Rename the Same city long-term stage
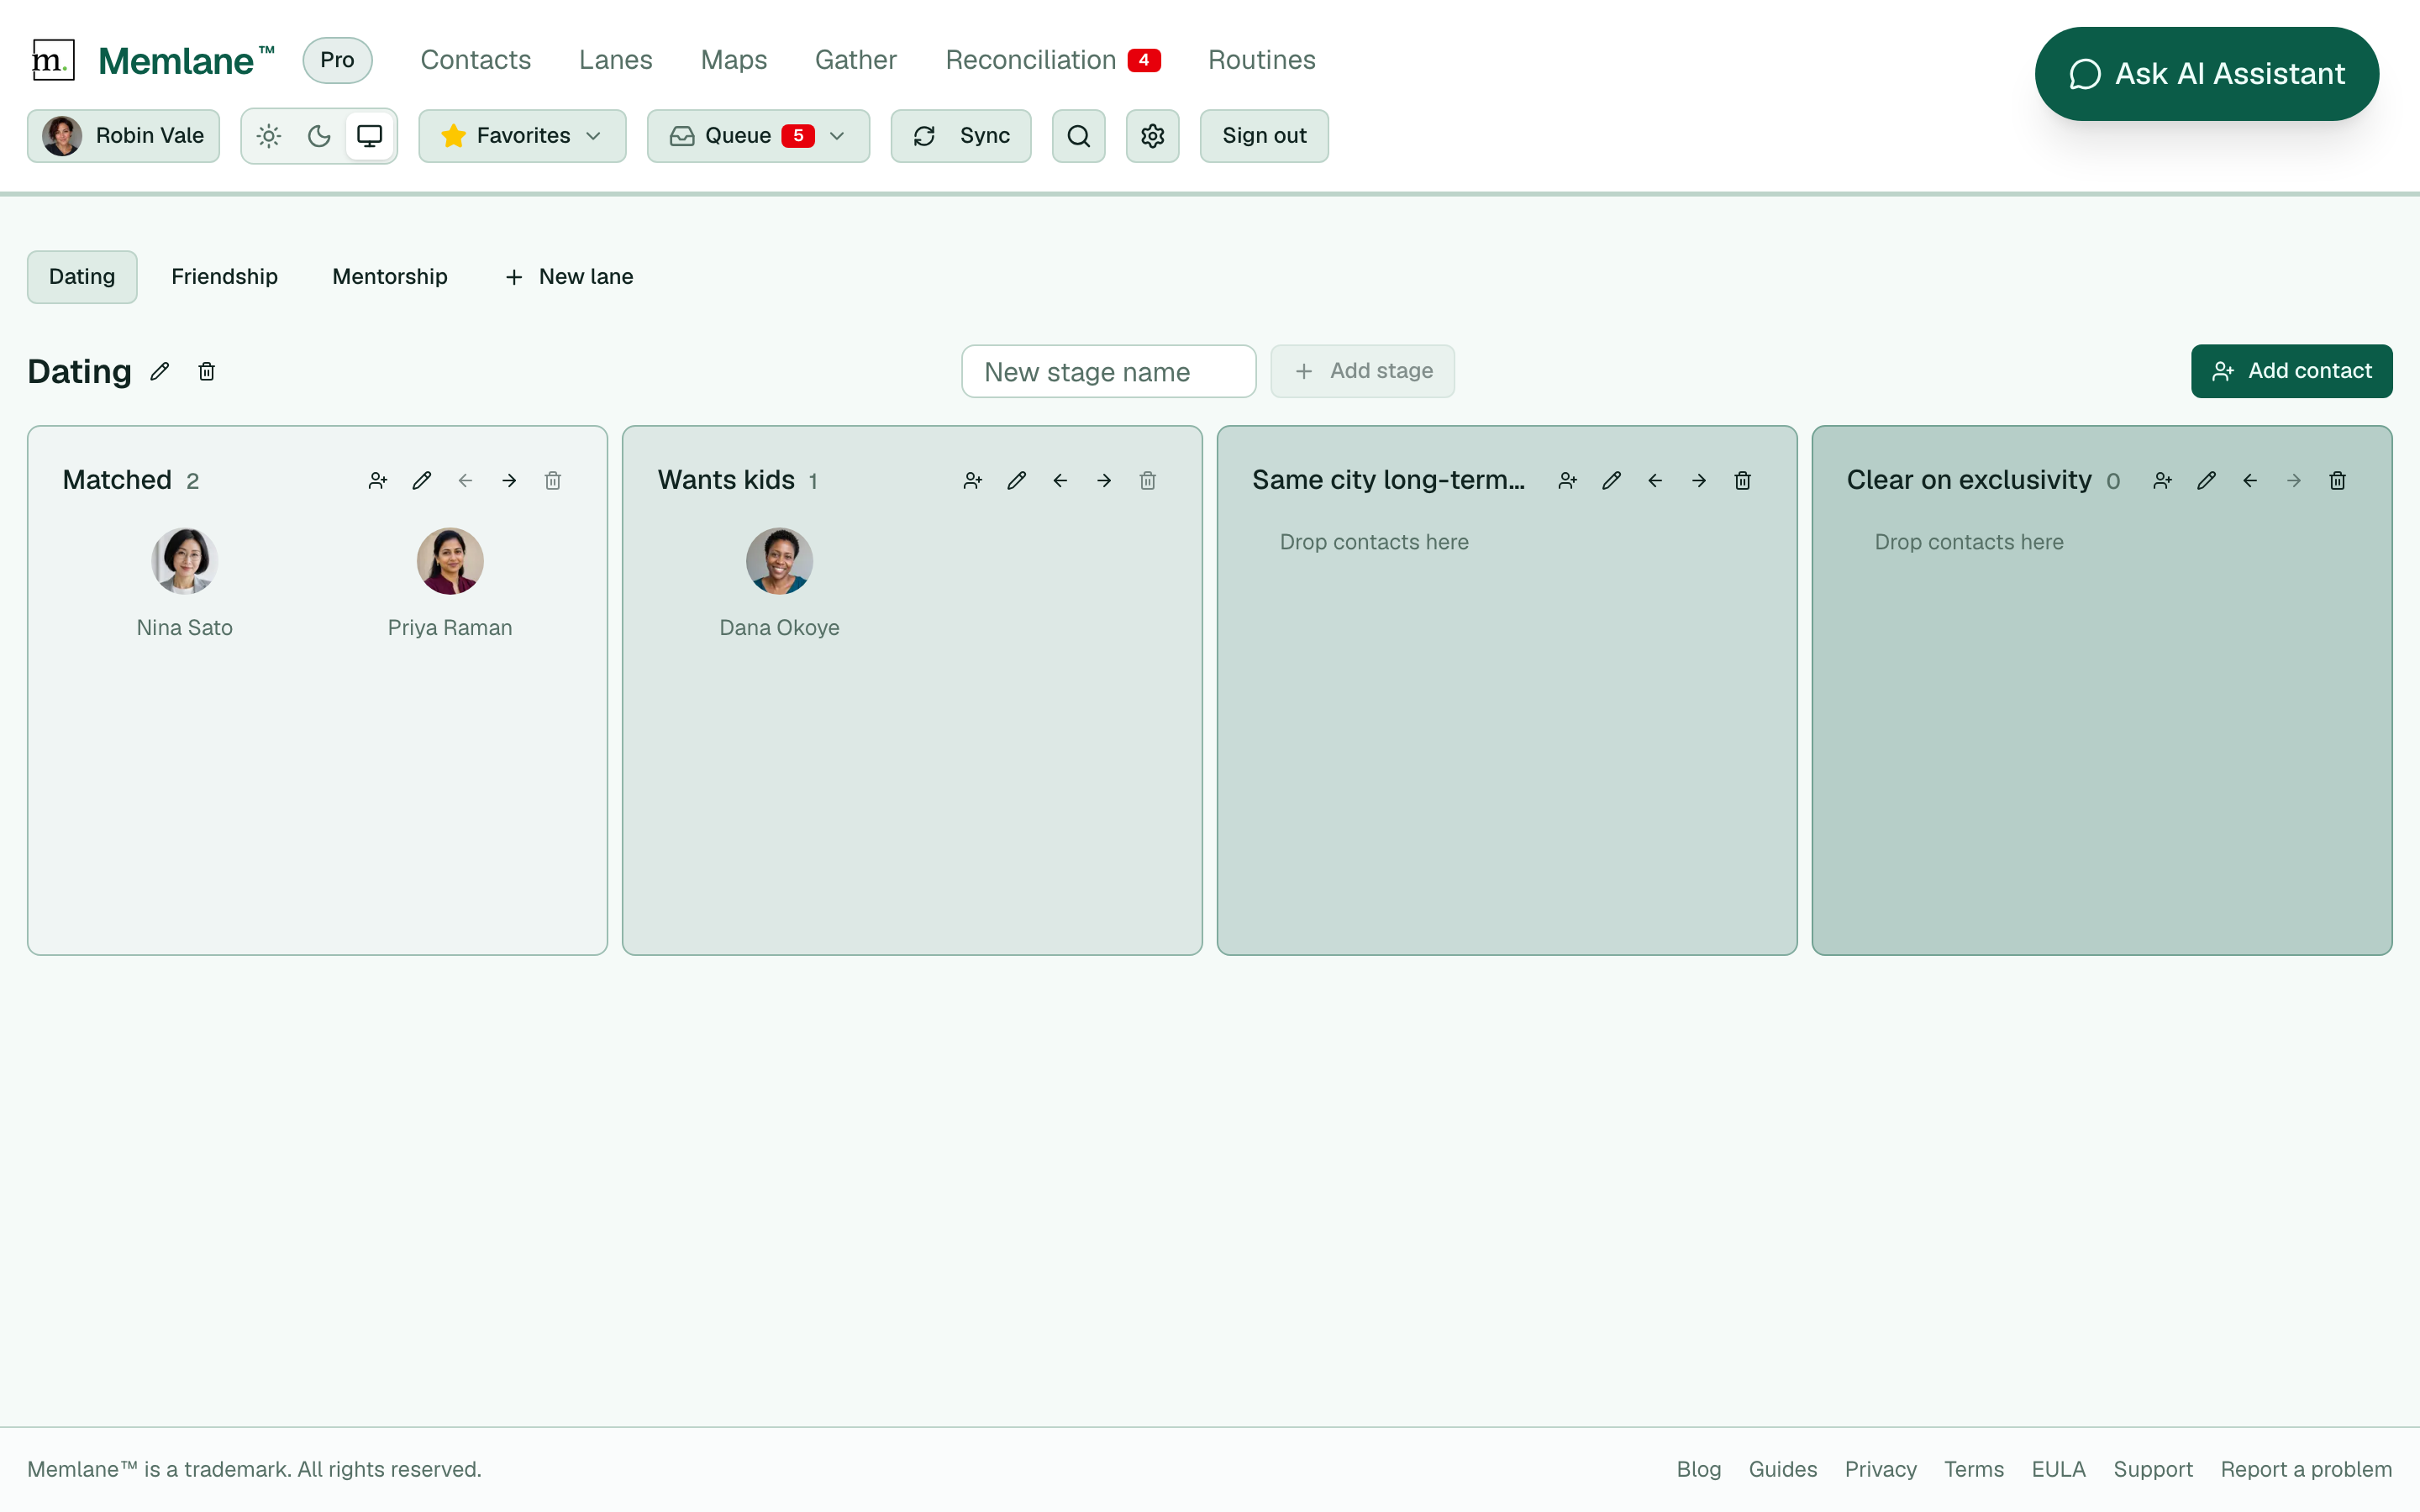 pos(1612,481)
